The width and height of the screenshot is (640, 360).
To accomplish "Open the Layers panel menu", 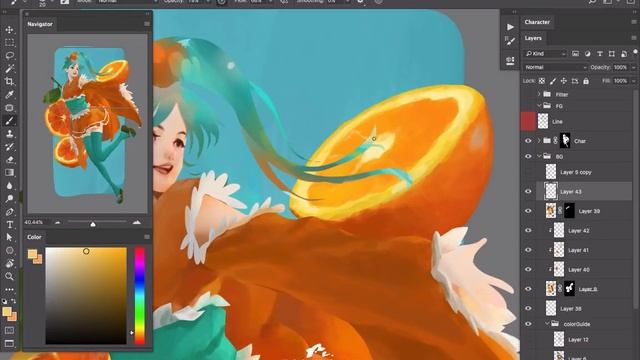I will click(x=634, y=38).
